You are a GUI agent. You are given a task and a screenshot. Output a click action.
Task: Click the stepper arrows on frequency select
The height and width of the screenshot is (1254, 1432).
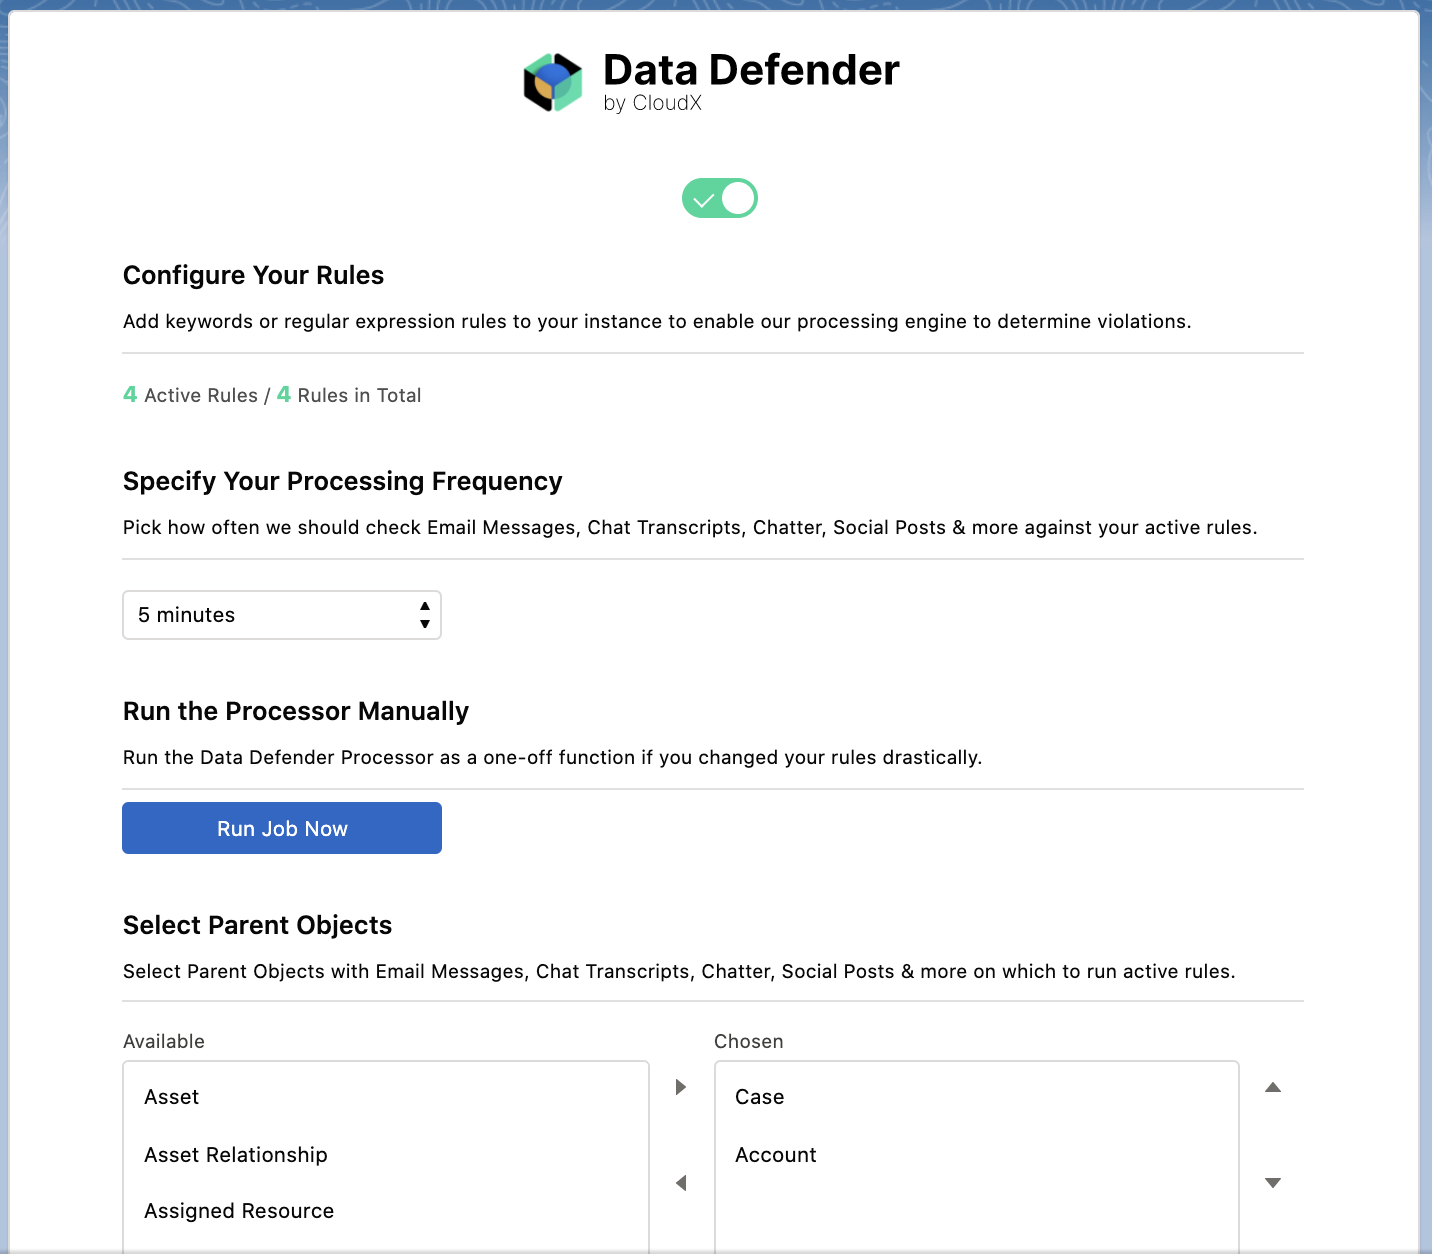tap(425, 615)
